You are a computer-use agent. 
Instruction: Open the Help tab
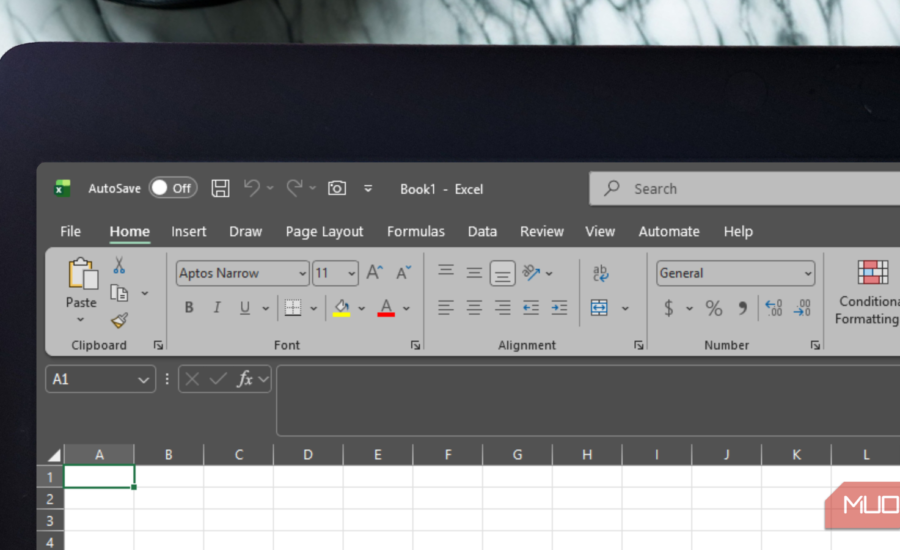[x=738, y=231]
